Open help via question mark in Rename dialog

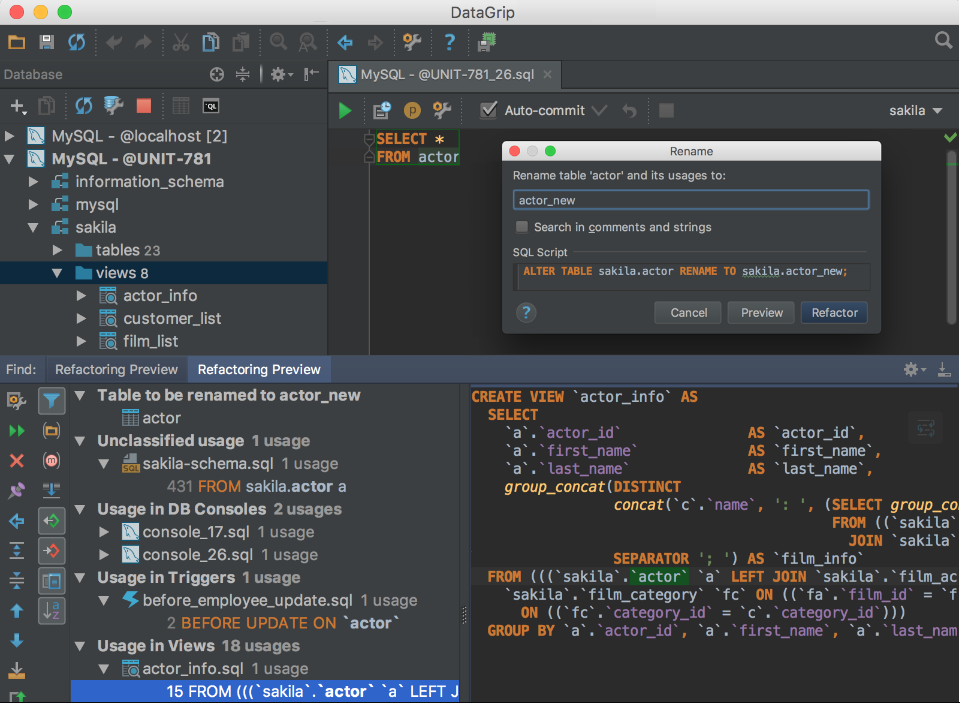[526, 312]
